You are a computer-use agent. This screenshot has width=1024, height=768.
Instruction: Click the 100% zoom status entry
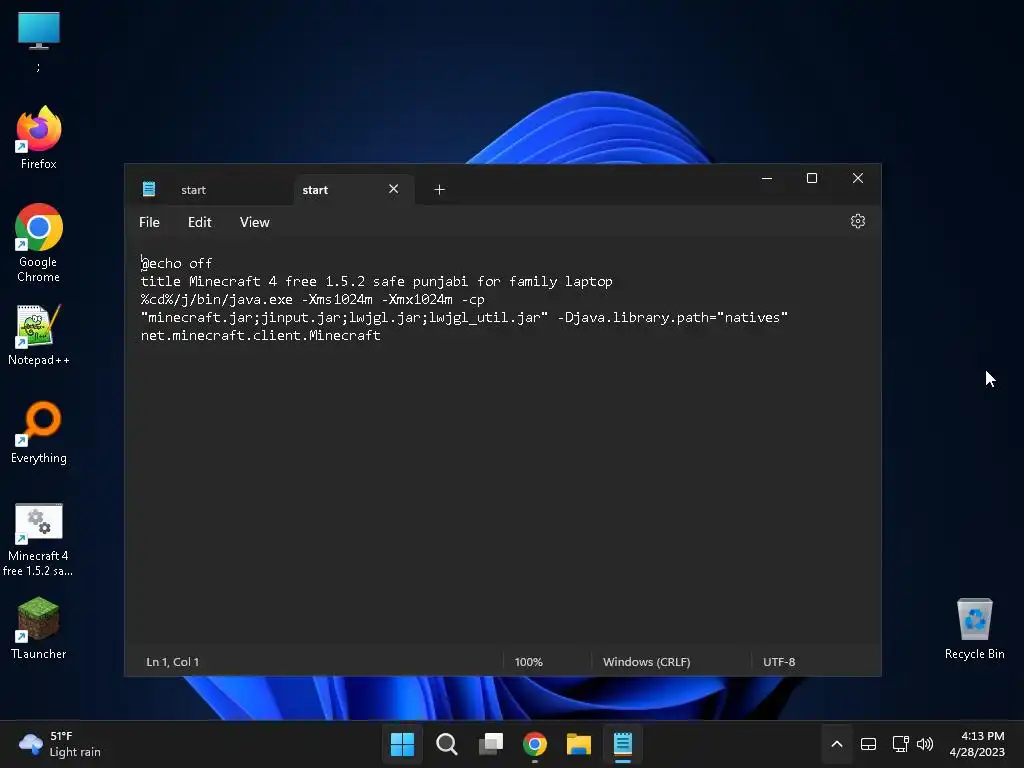coord(528,662)
